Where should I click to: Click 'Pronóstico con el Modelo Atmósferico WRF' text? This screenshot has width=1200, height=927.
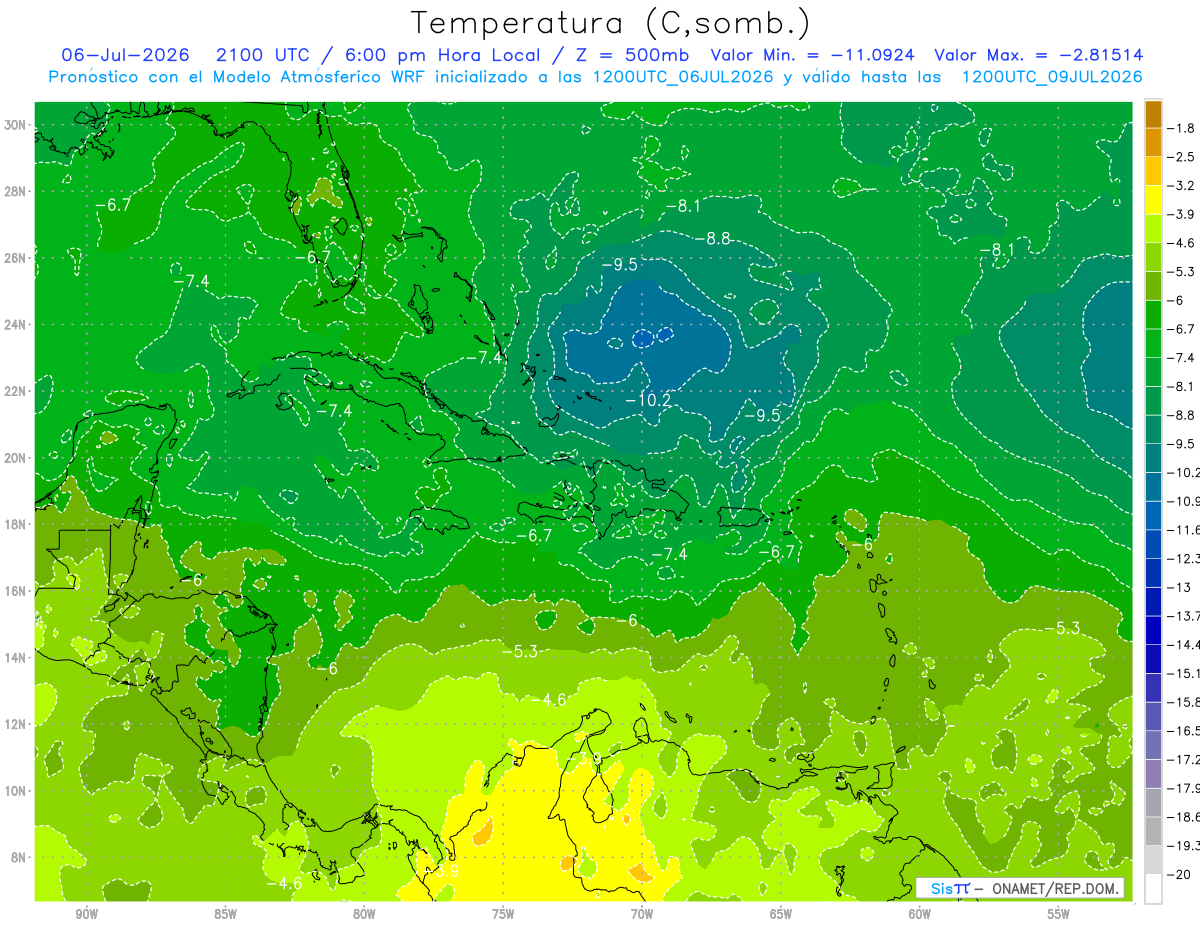[x=239, y=77]
